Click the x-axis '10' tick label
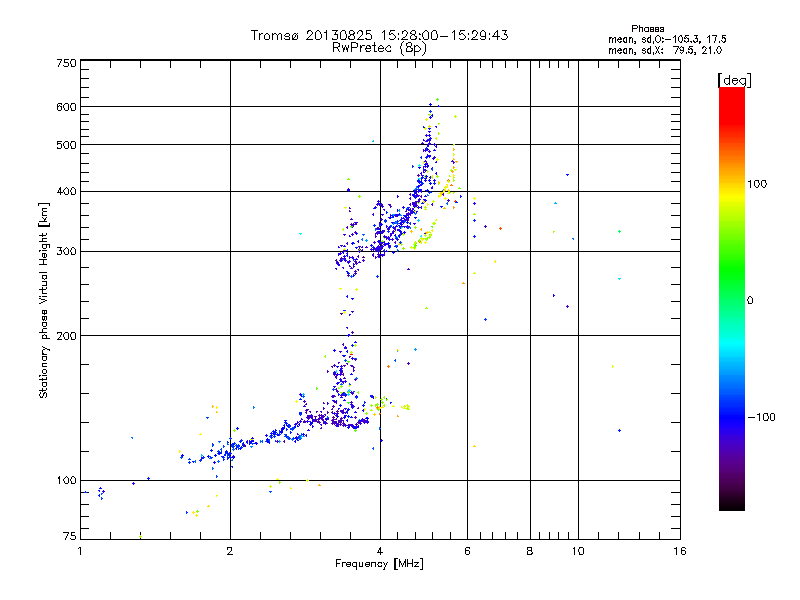Viewport: 800px width, 600px height. [x=578, y=551]
